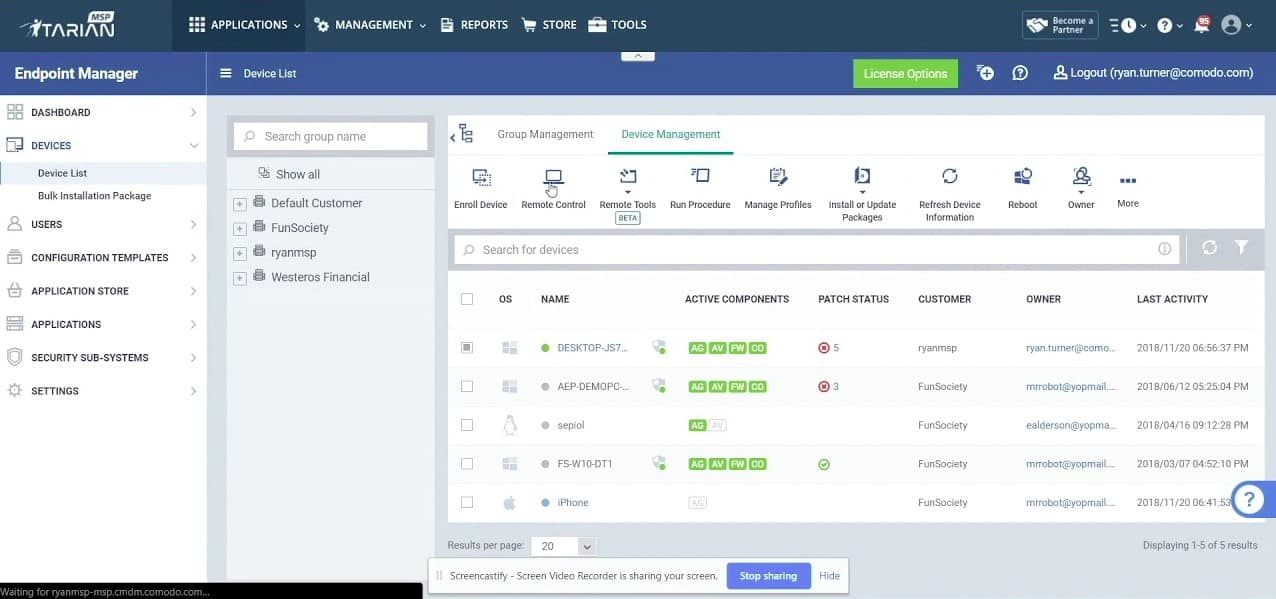Image resolution: width=1276 pixels, height=599 pixels.
Task: Open Remote Tools beta menu
Action: click(628, 178)
